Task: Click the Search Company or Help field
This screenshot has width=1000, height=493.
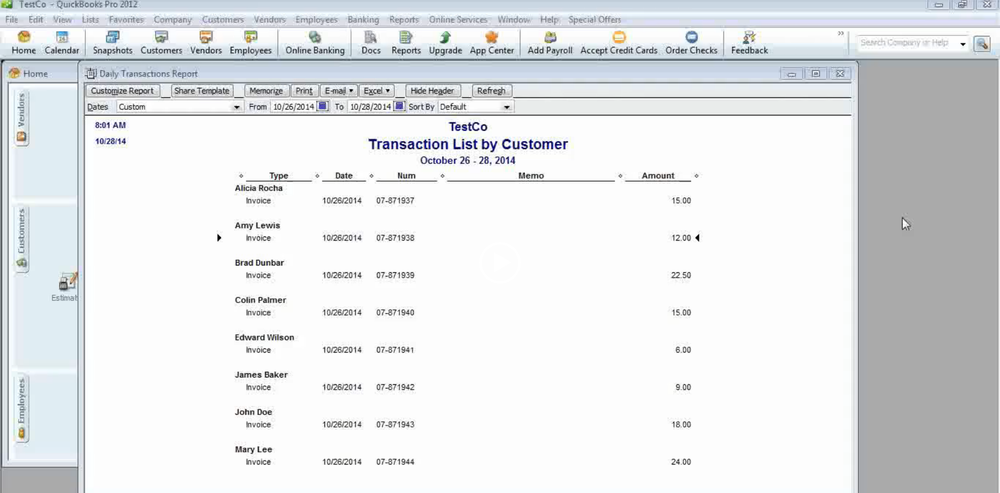Action: tap(906, 43)
